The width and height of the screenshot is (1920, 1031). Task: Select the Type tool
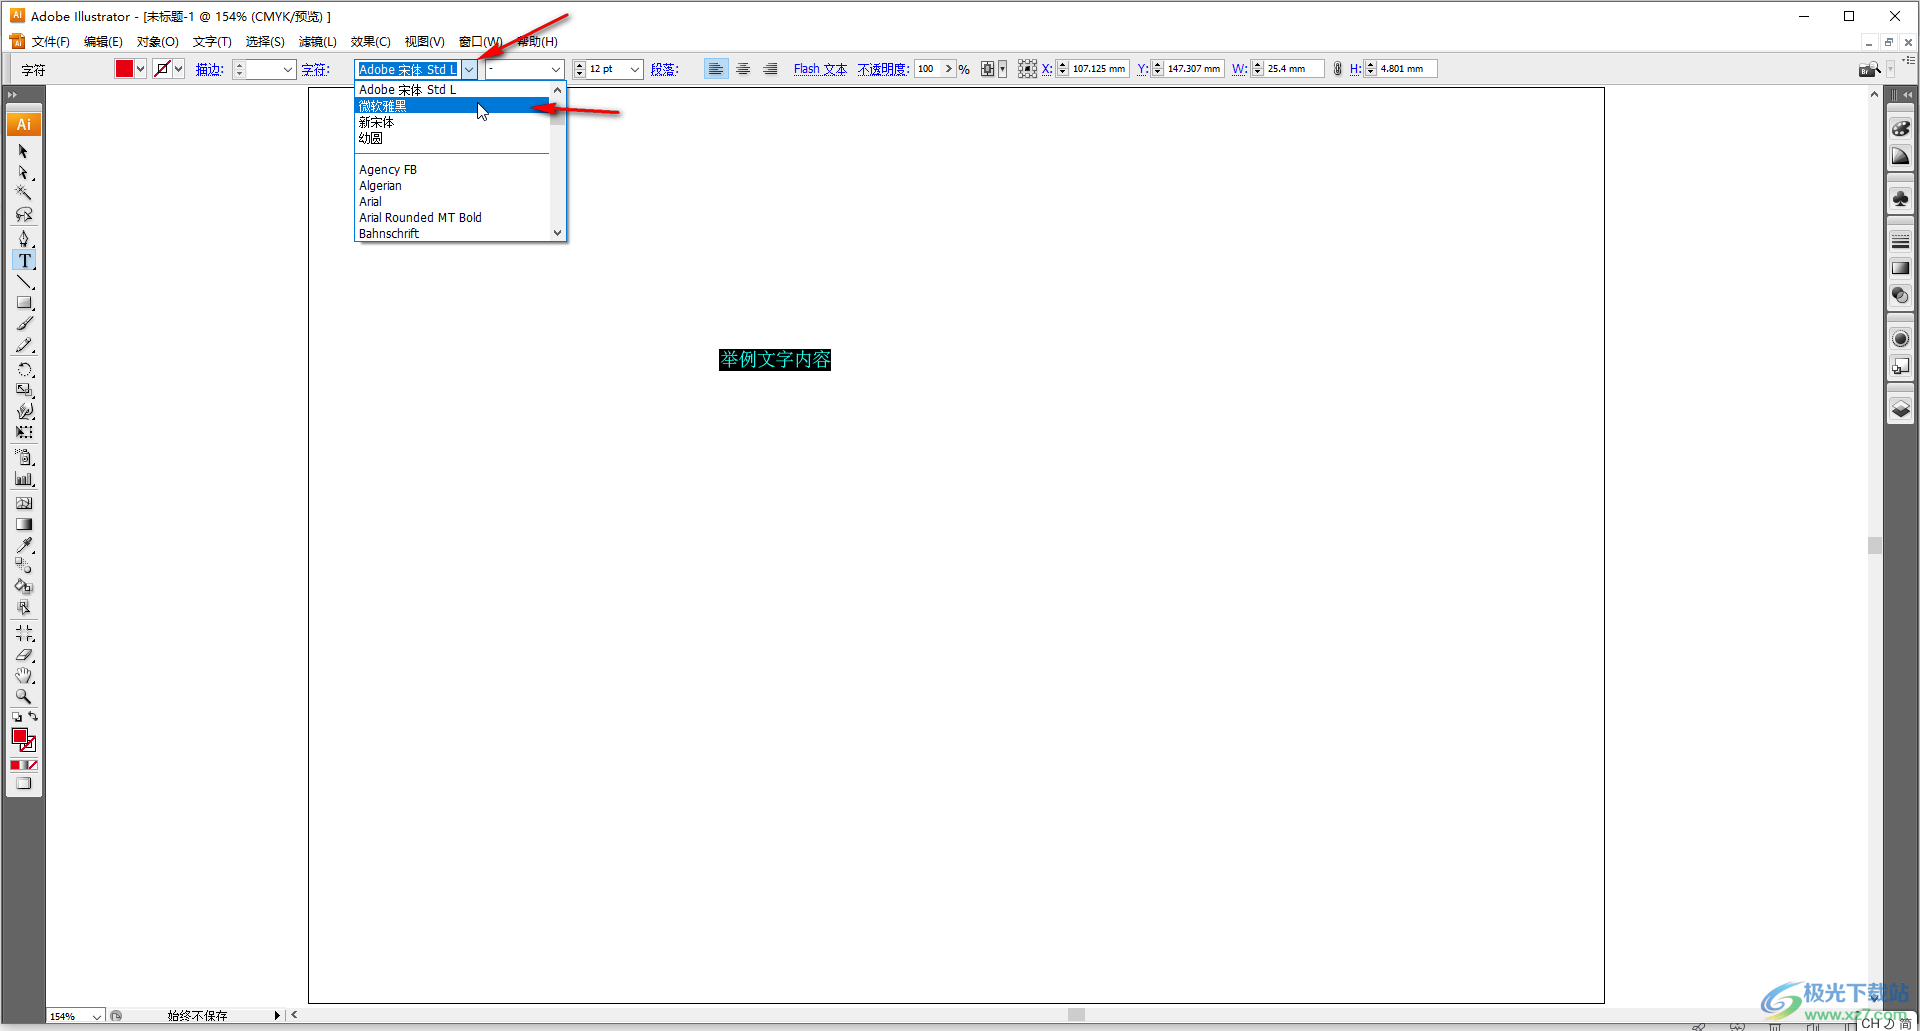(x=24, y=261)
